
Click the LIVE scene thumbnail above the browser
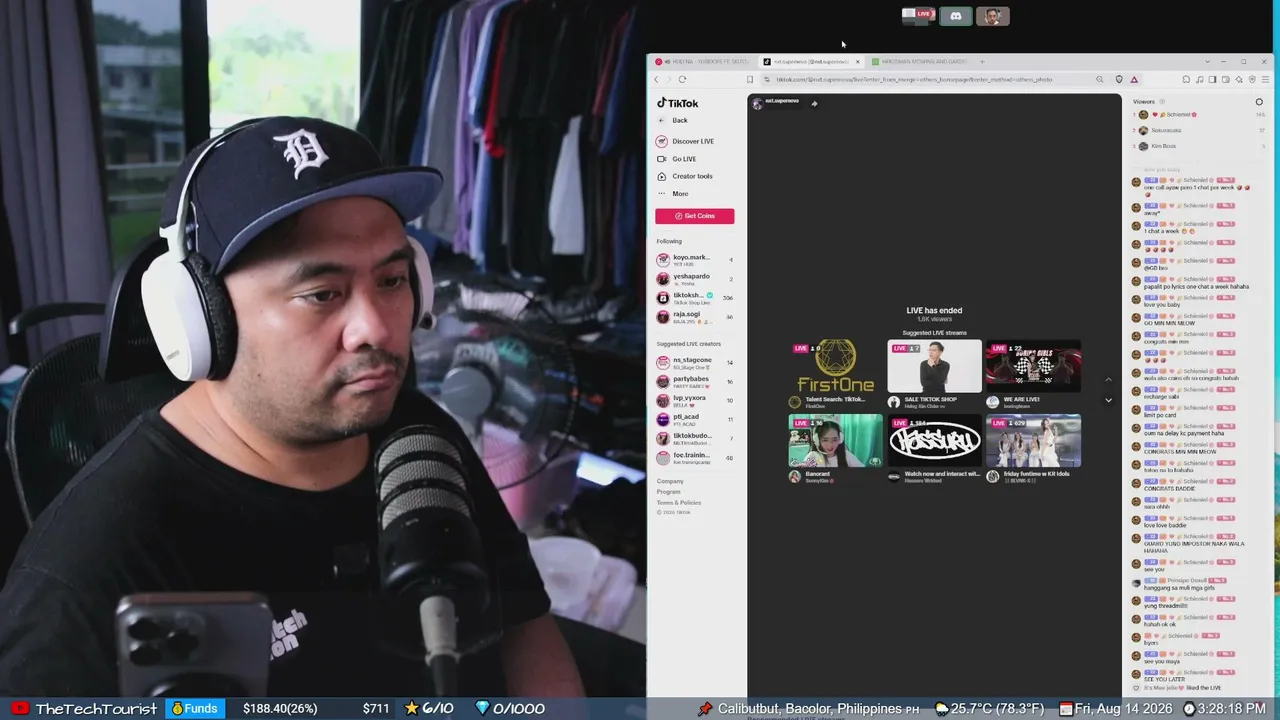tap(917, 15)
